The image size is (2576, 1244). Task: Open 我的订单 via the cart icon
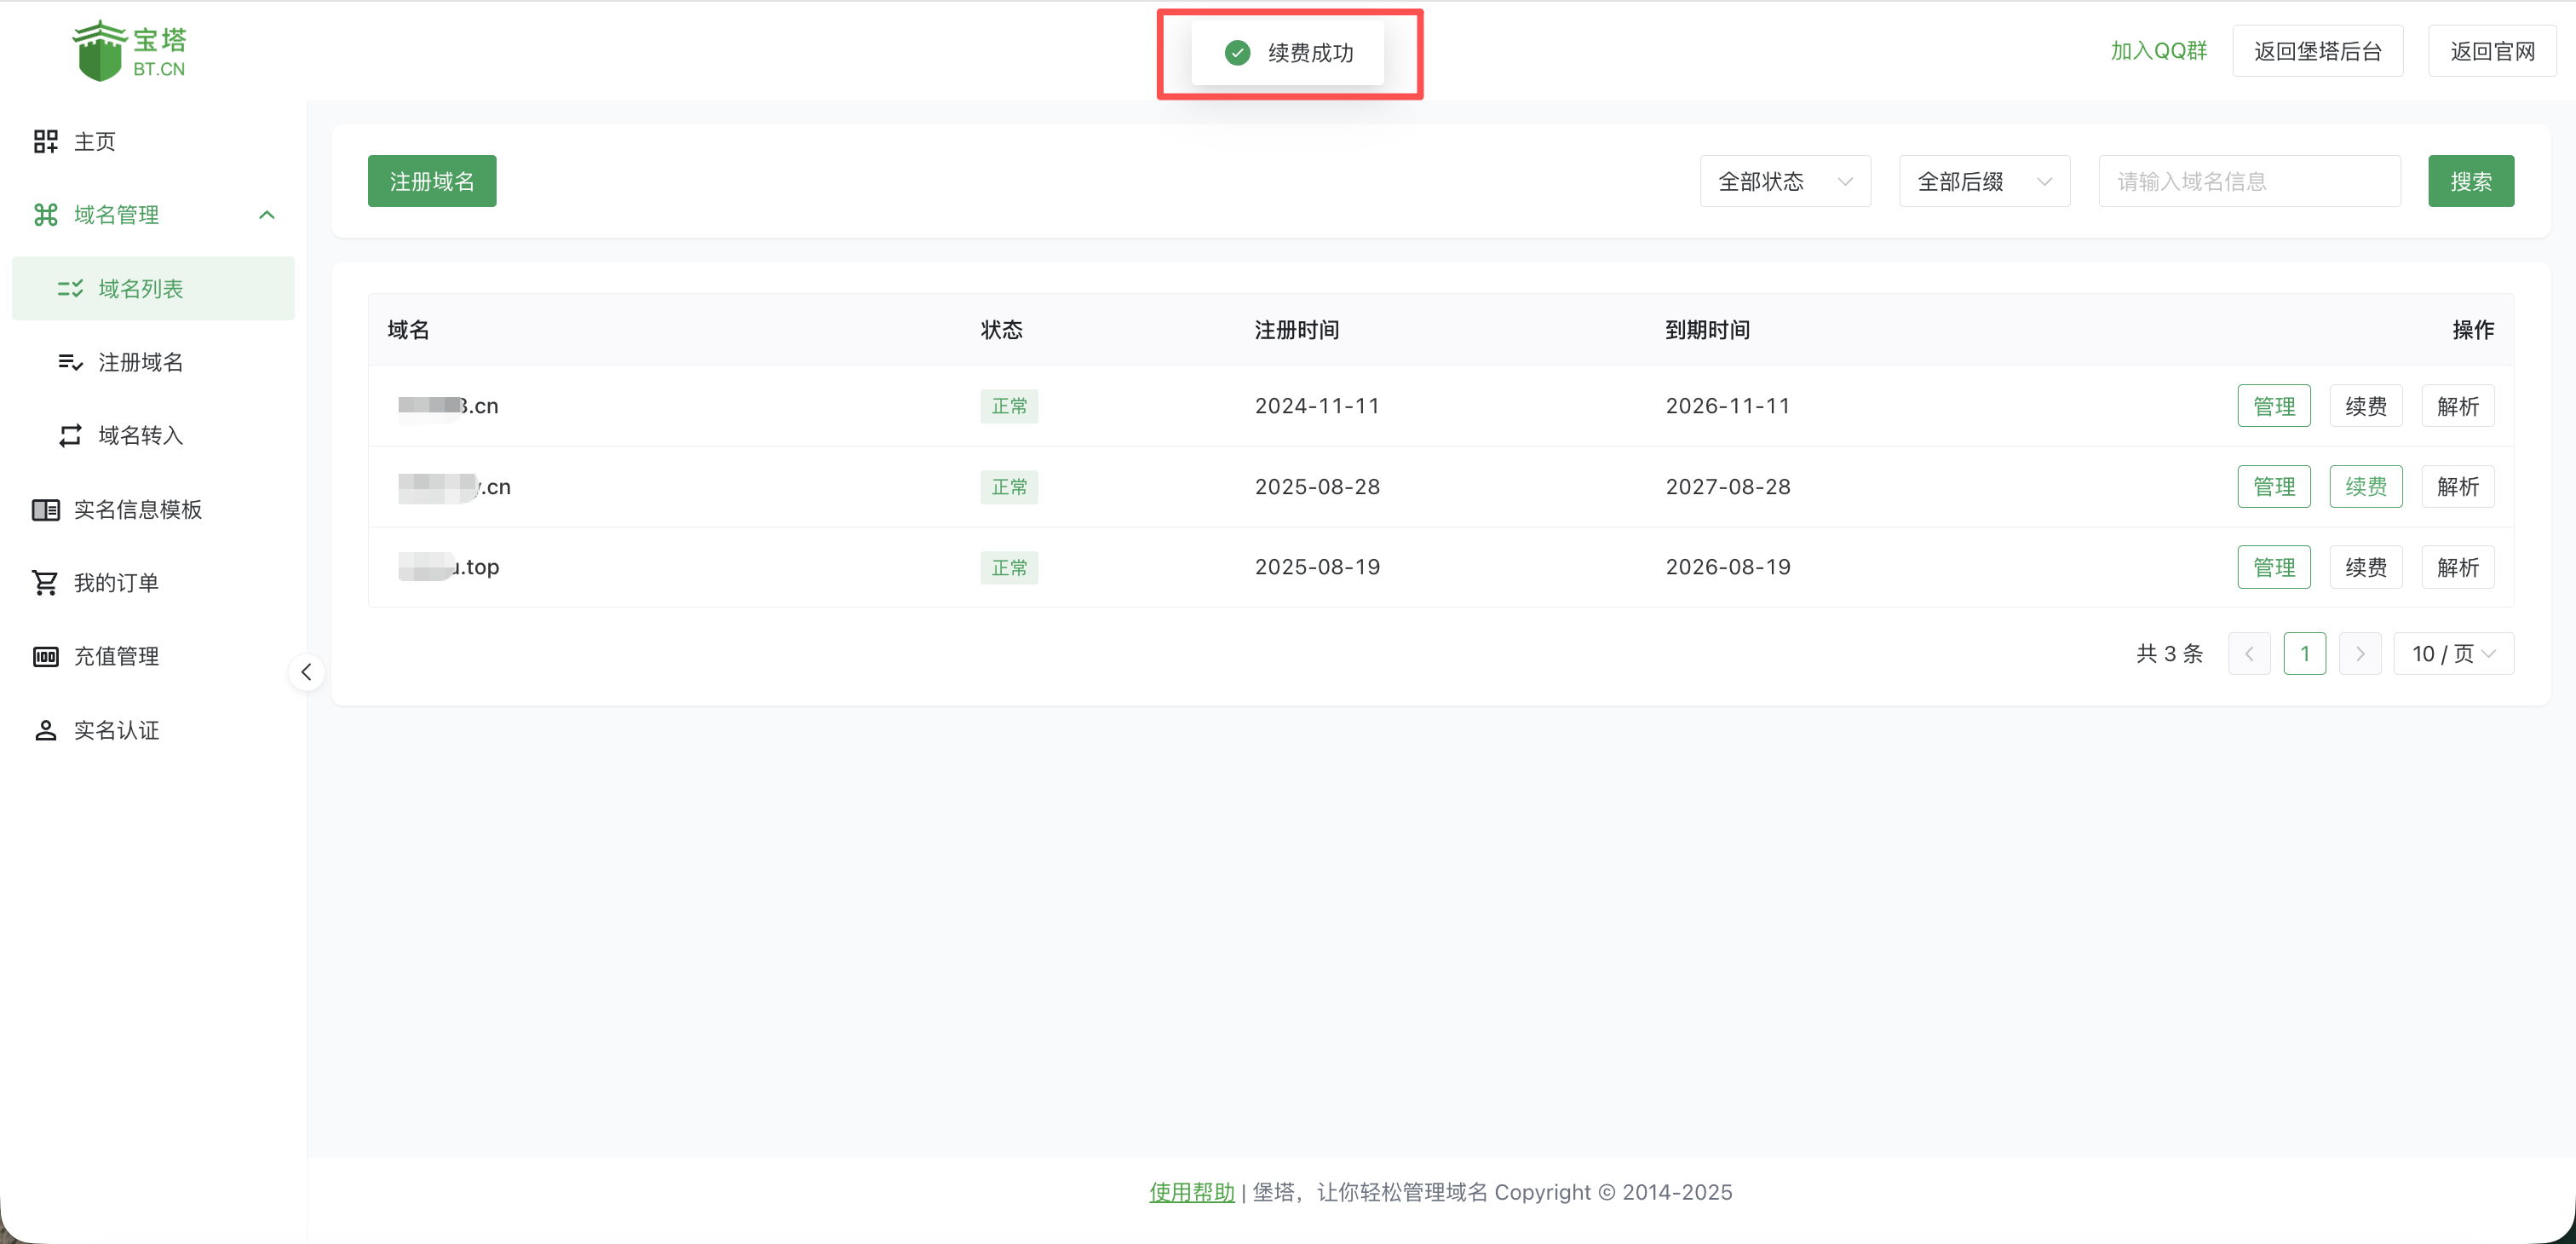[x=116, y=583]
